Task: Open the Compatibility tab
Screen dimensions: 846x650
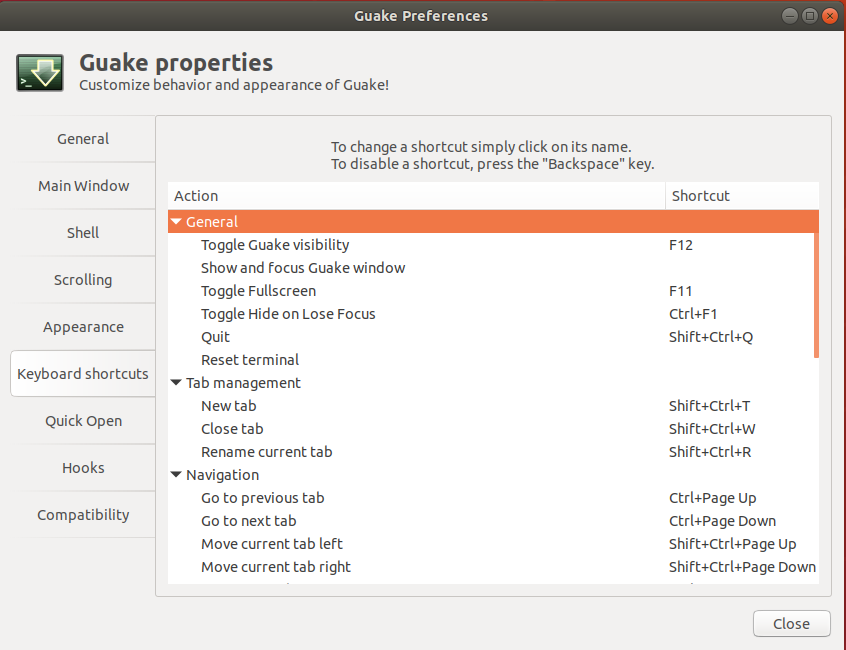Action: 83,515
